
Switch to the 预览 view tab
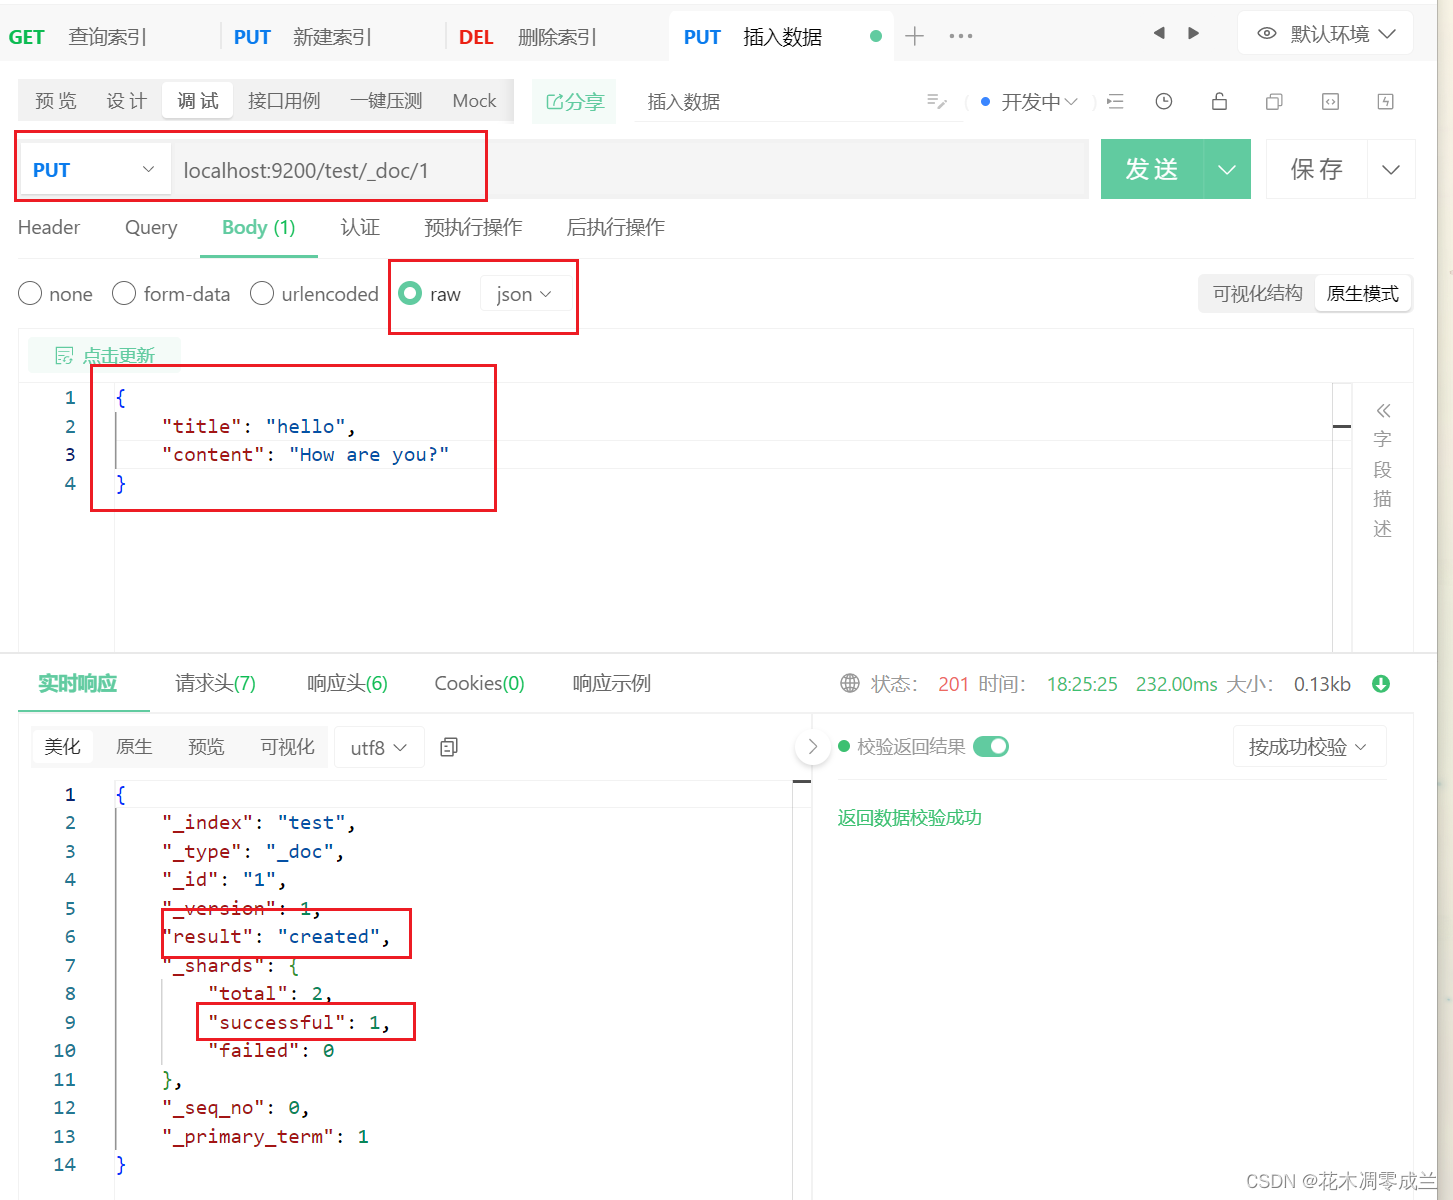pyautogui.click(x=55, y=101)
